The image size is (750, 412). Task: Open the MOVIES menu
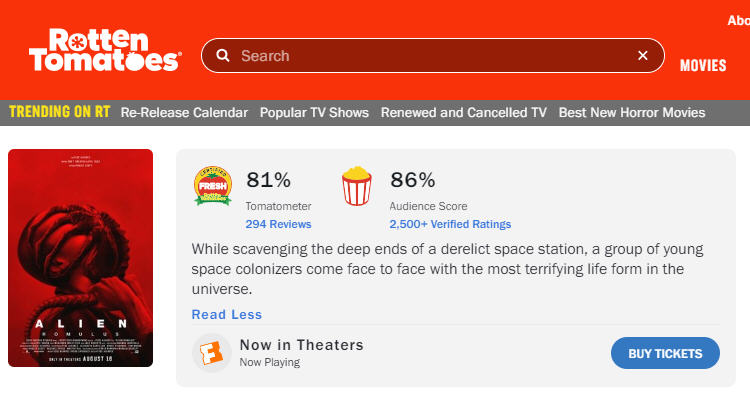coord(703,66)
